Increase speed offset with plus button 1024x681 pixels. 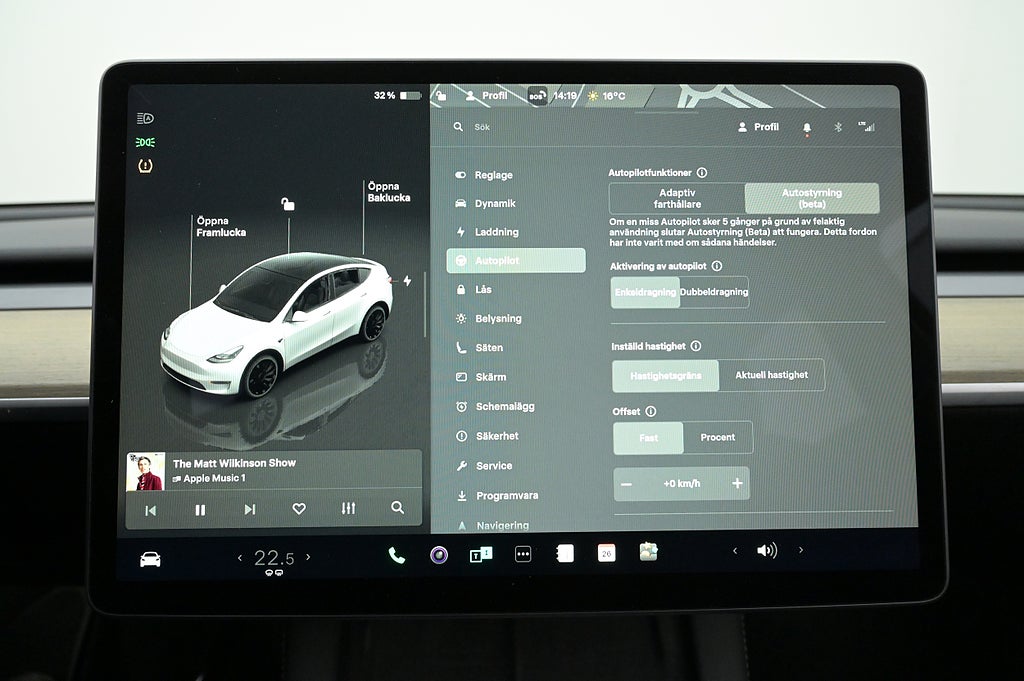(x=737, y=484)
